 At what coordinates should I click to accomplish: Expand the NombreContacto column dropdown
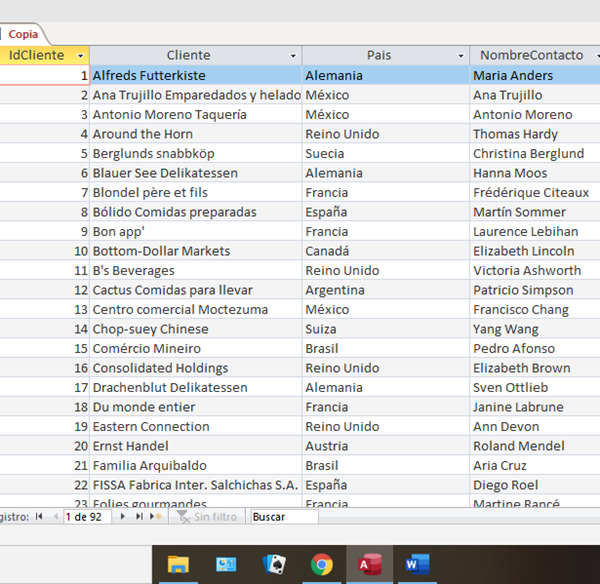[594, 56]
